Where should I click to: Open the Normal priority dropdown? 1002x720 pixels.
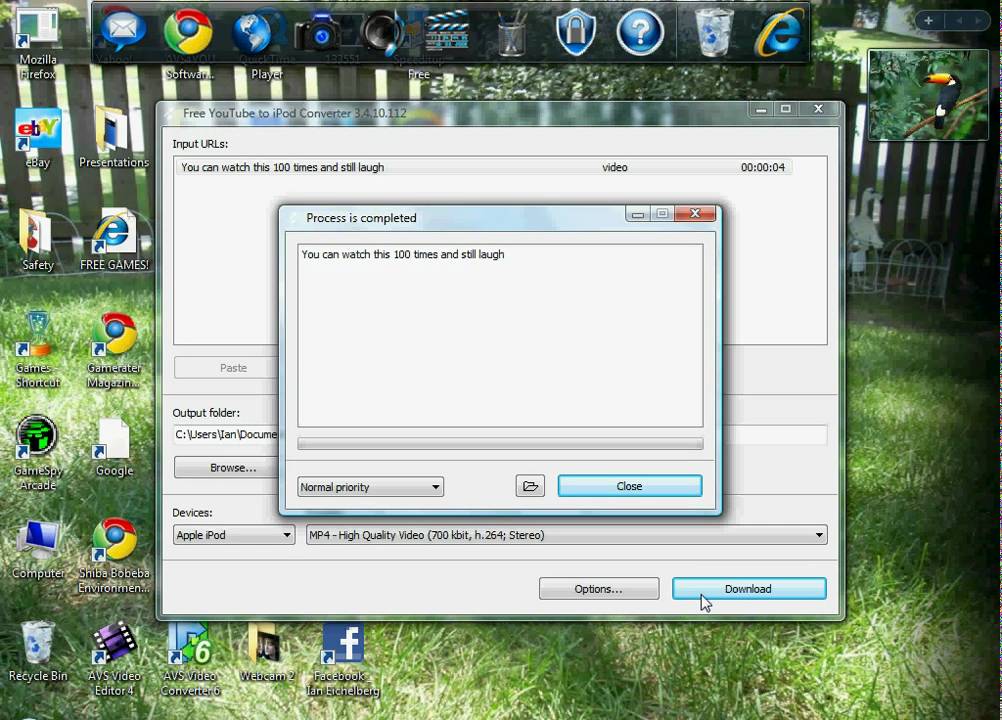371,487
